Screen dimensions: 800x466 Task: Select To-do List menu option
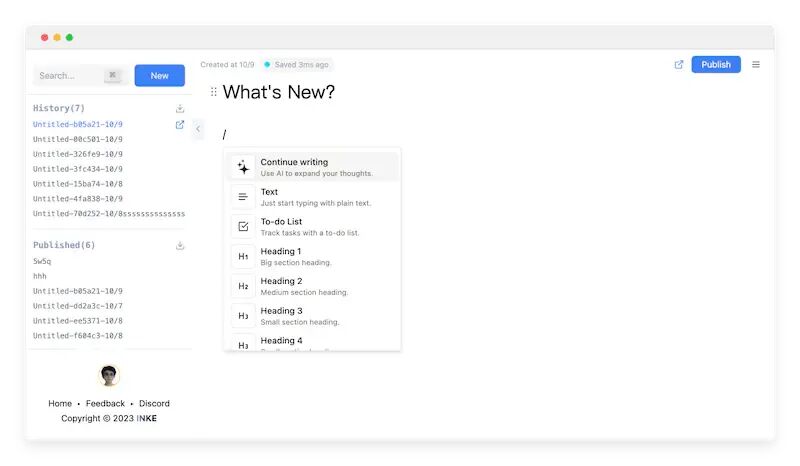tap(312, 227)
